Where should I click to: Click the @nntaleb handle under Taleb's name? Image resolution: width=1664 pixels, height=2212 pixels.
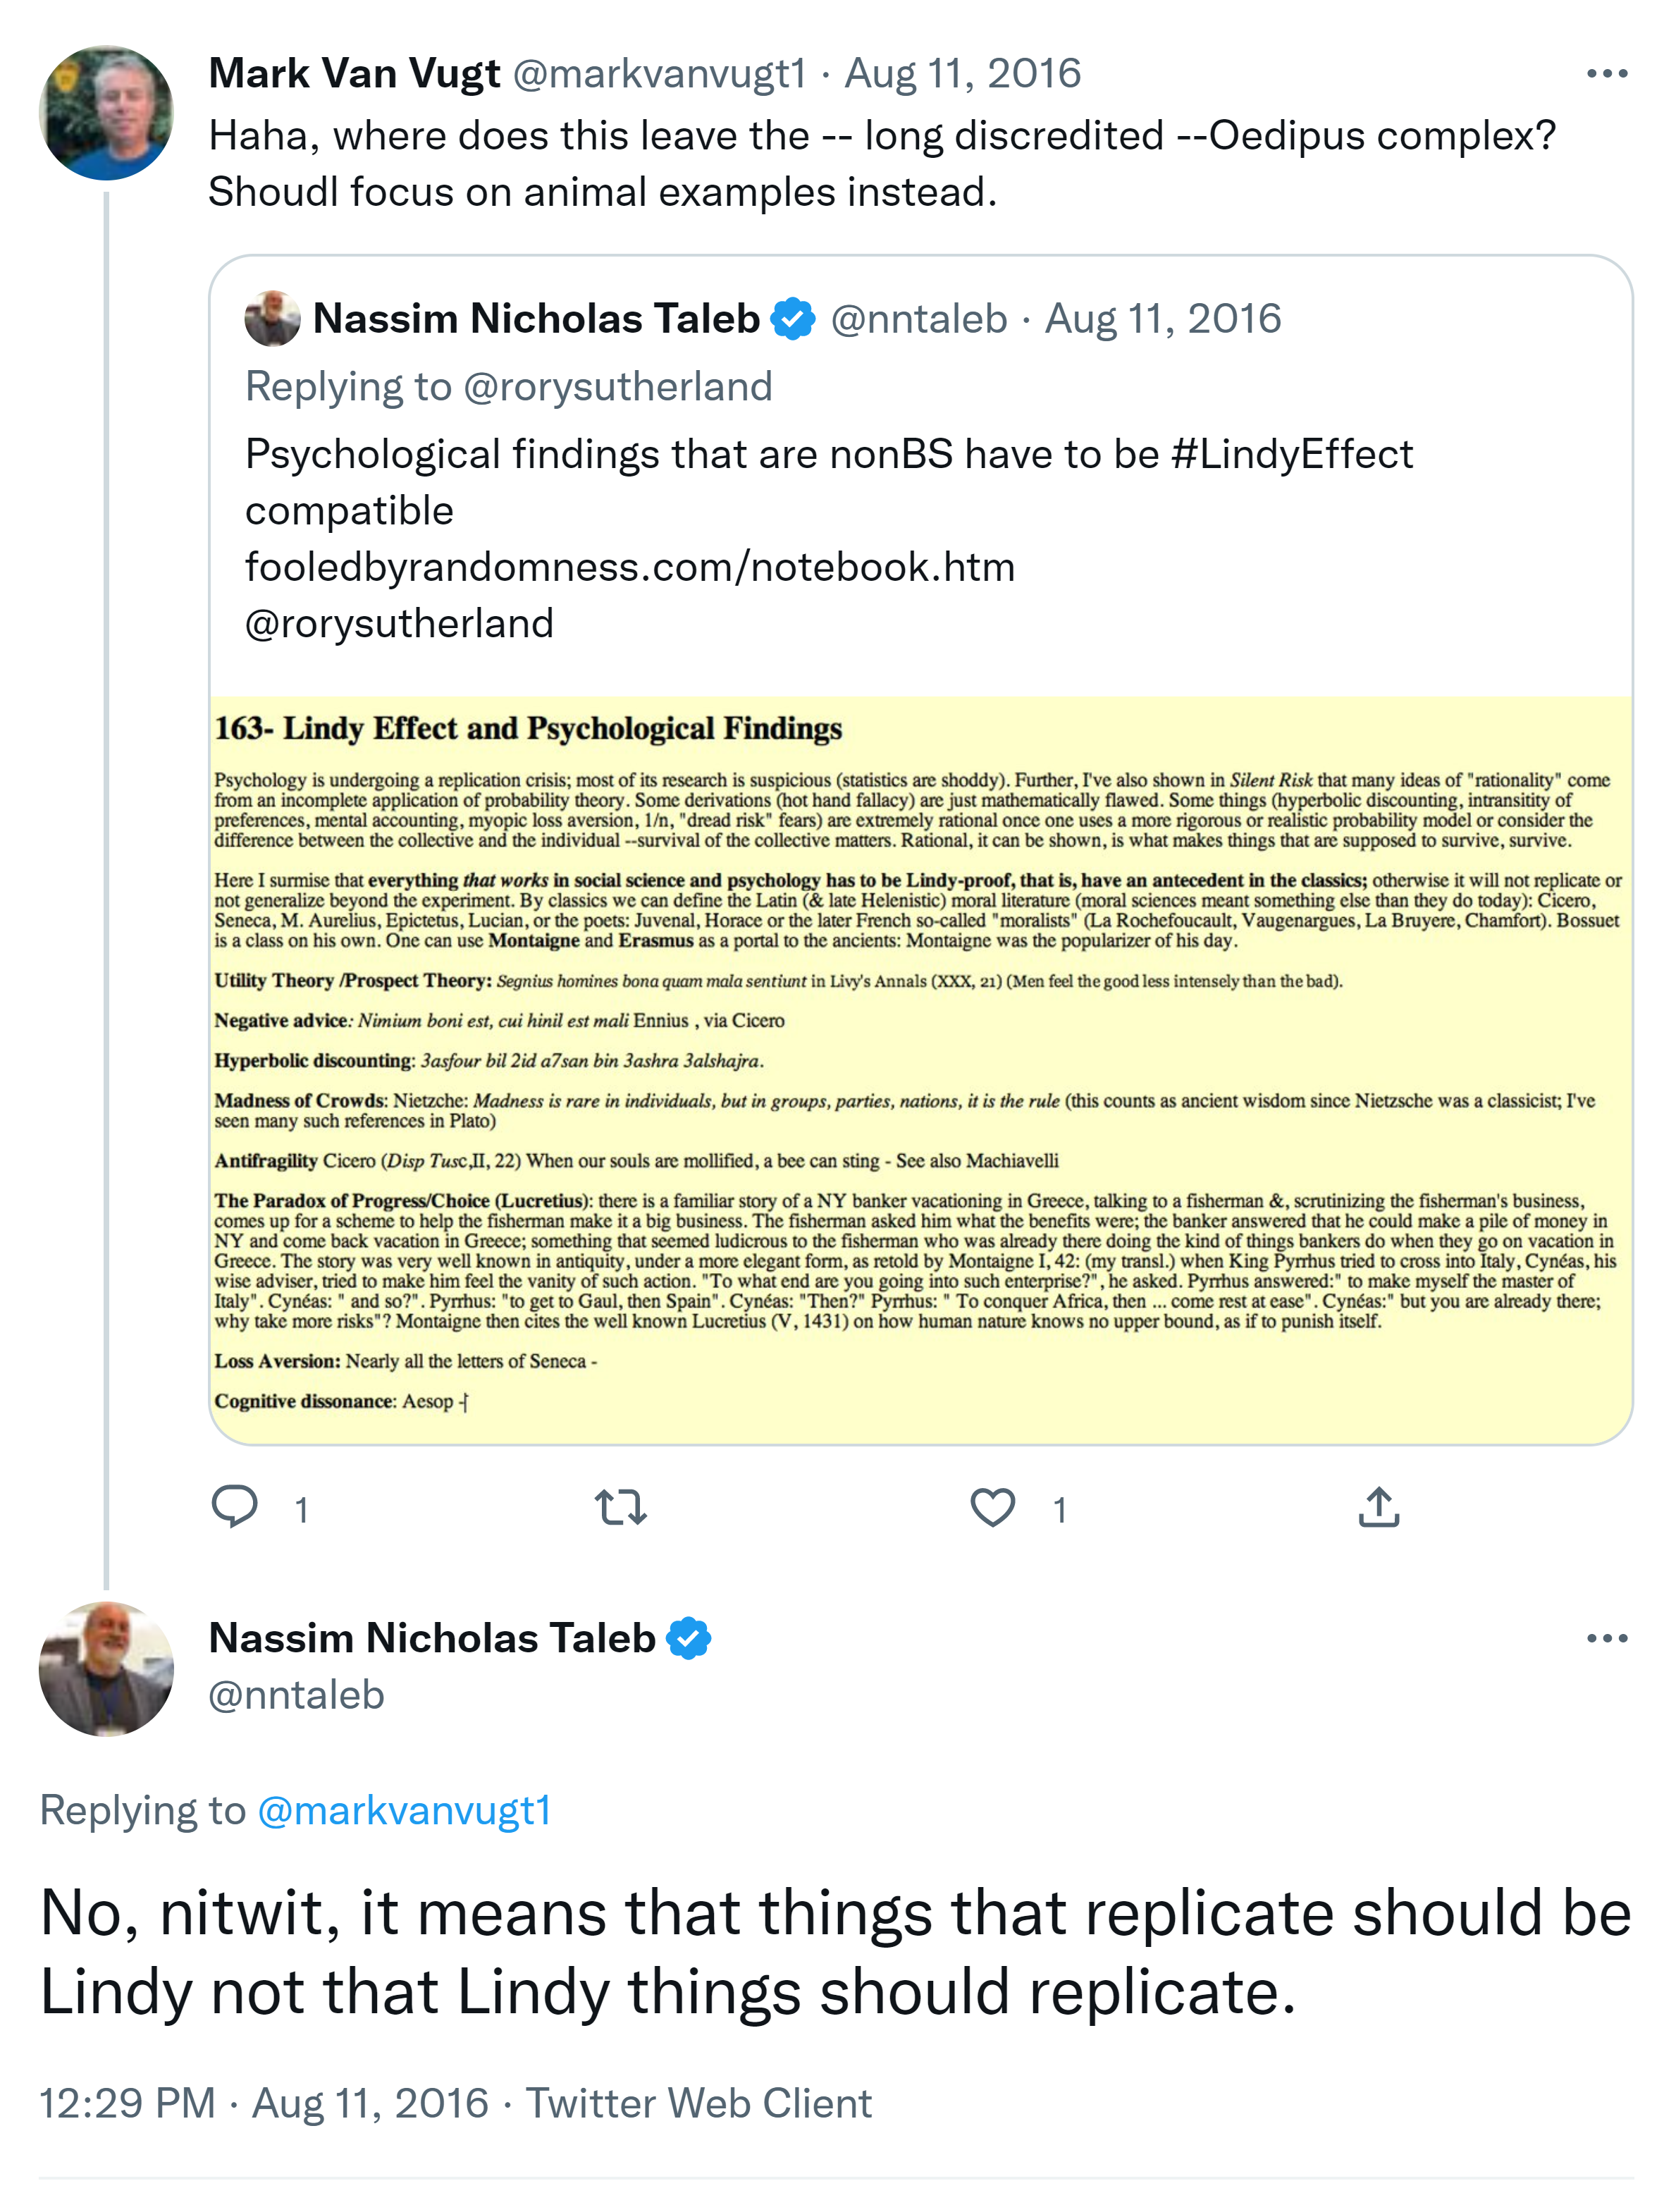coord(296,1695)
